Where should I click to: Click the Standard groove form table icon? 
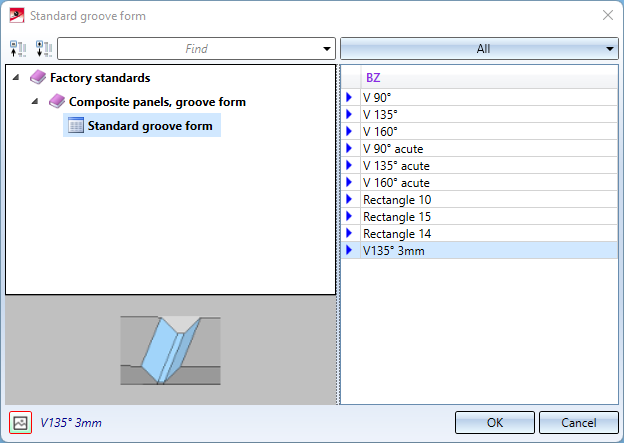tap(76, 125)
